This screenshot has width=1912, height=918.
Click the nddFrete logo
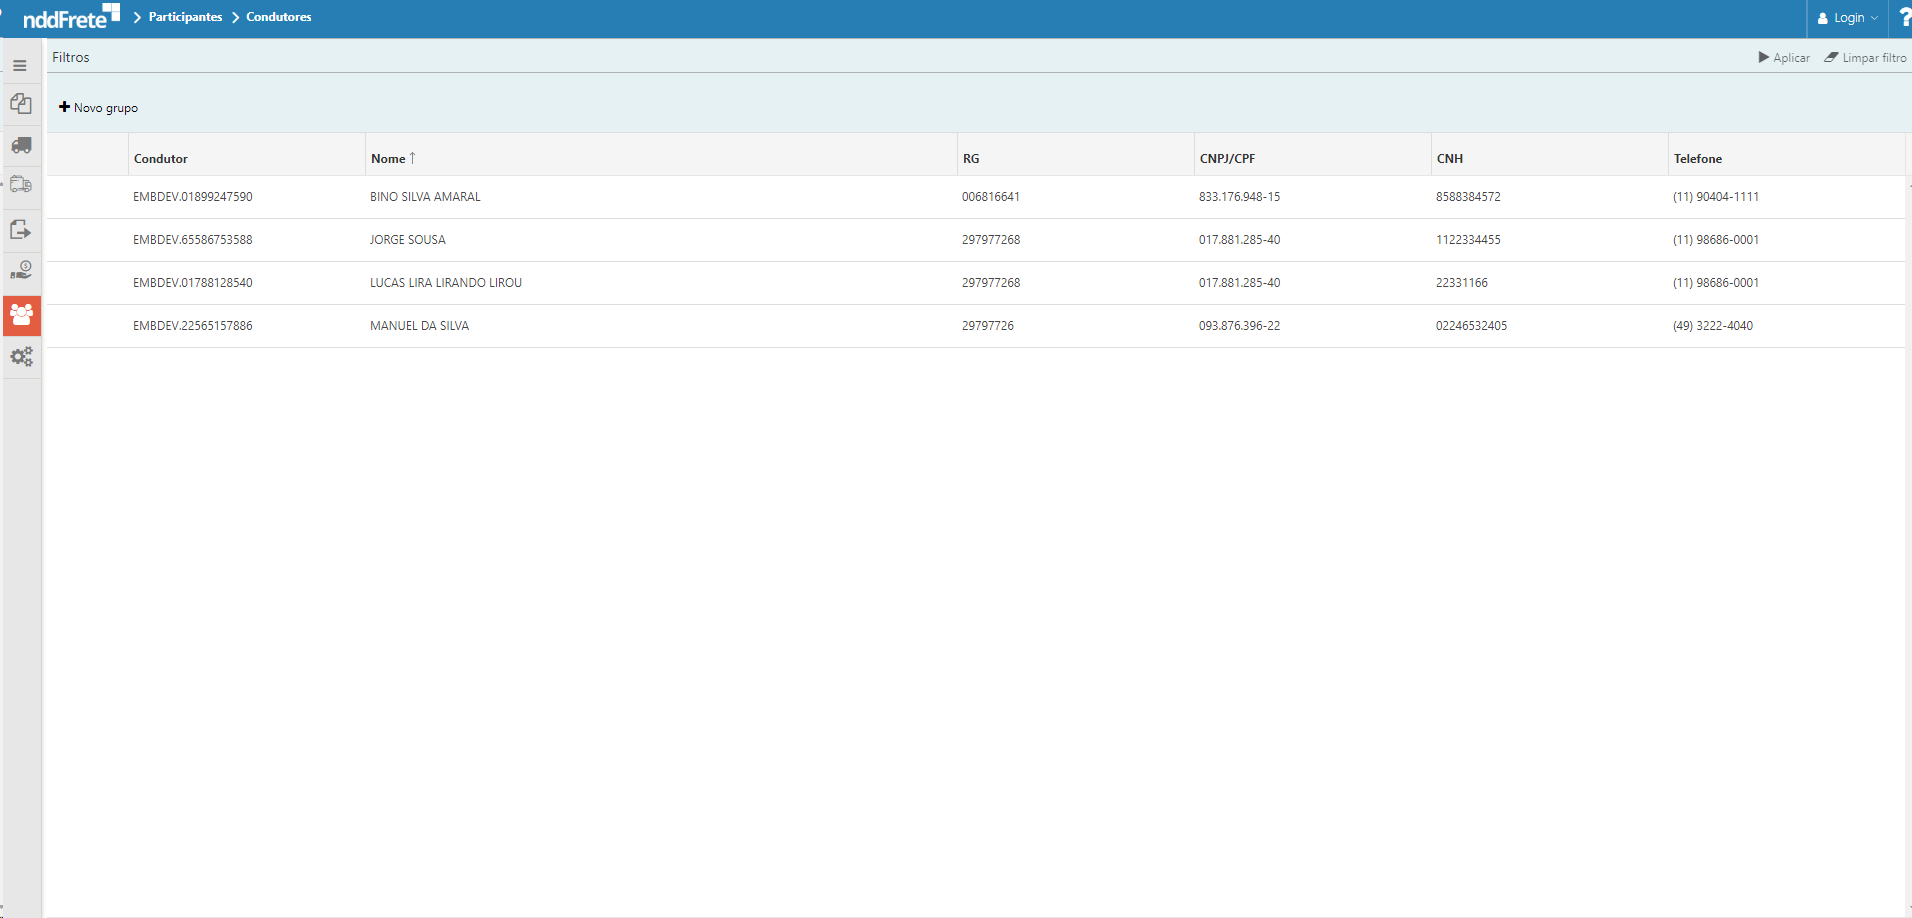pos(70,17)
